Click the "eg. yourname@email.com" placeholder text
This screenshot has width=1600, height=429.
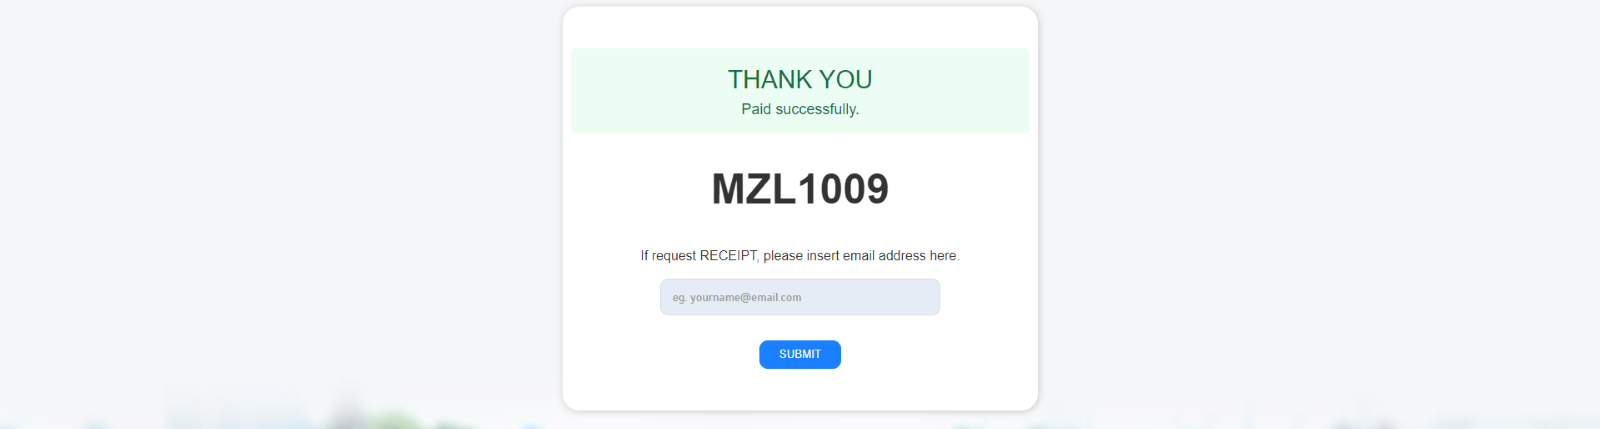(x=736, y=298)
